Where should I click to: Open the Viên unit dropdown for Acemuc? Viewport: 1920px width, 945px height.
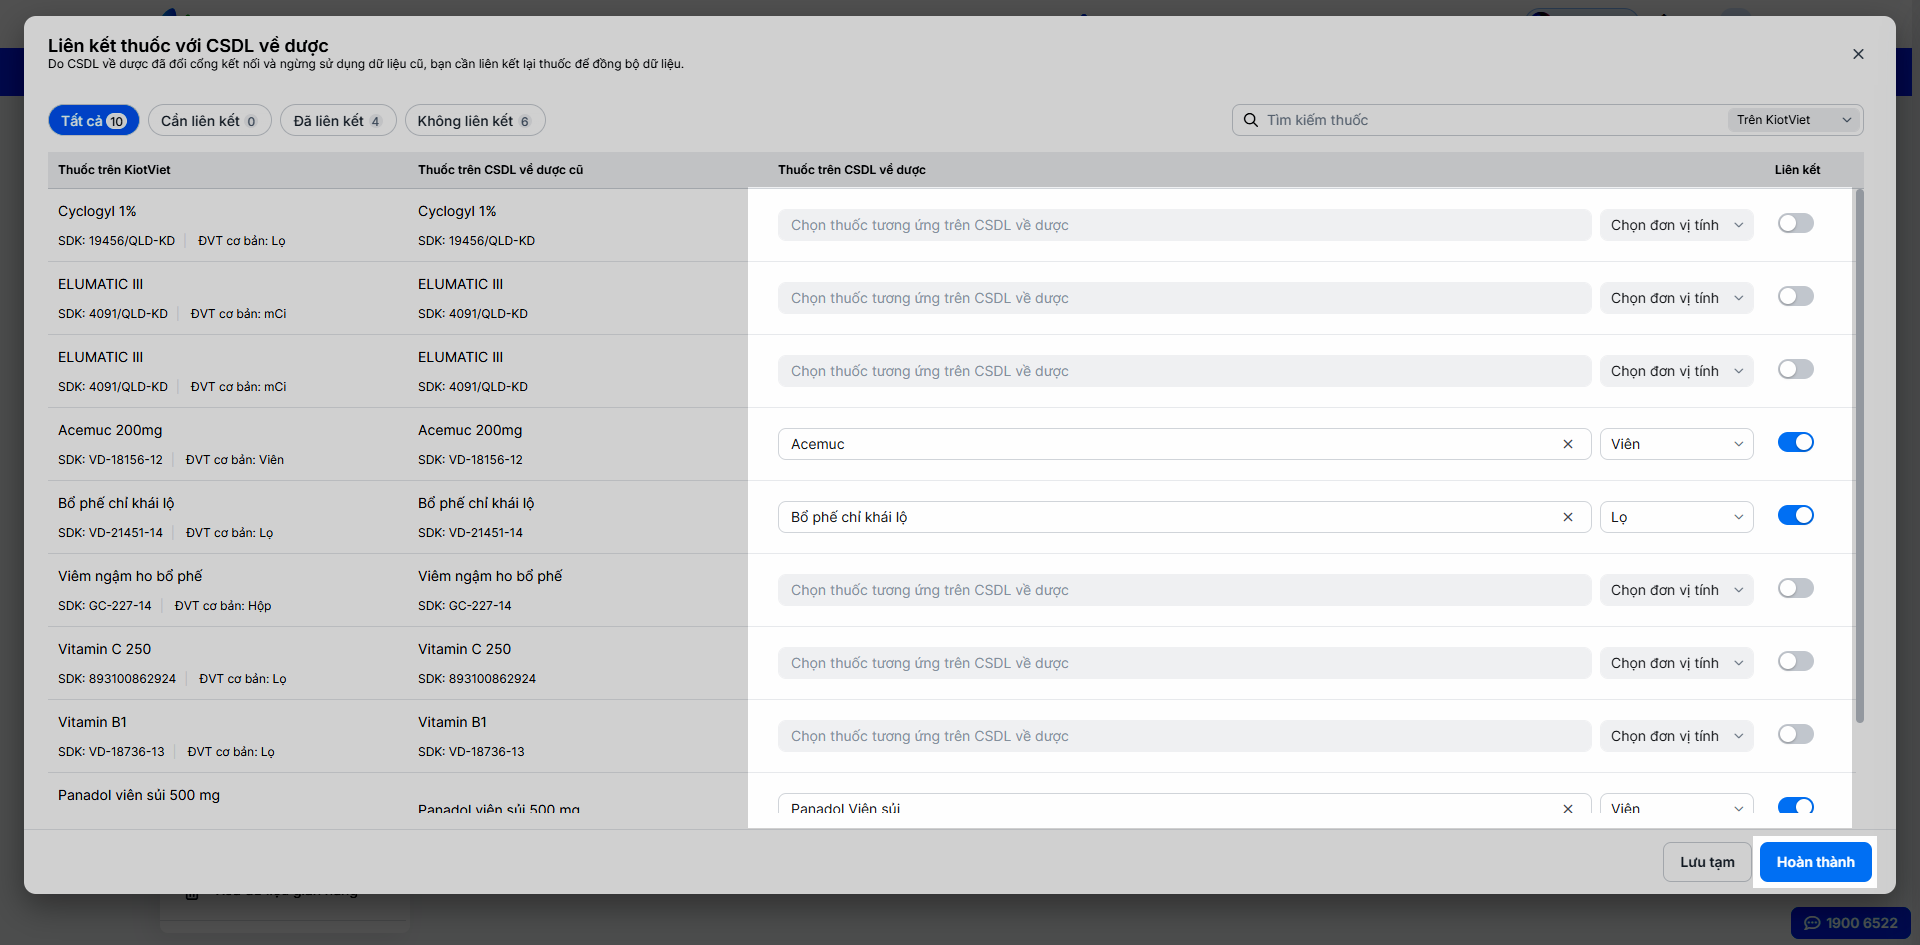tap(1677, 444)
